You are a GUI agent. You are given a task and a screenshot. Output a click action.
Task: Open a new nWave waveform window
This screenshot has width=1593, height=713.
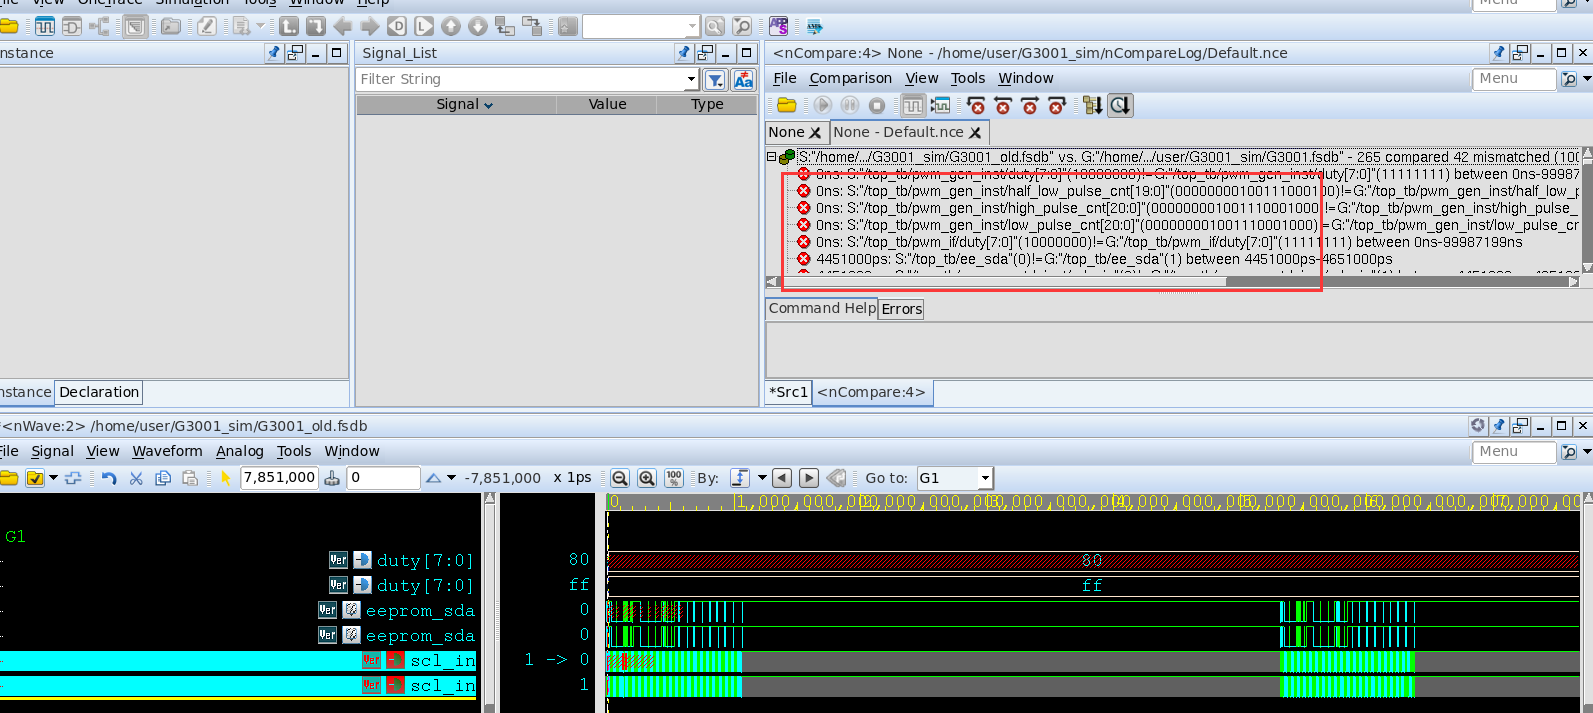(45, 26)
